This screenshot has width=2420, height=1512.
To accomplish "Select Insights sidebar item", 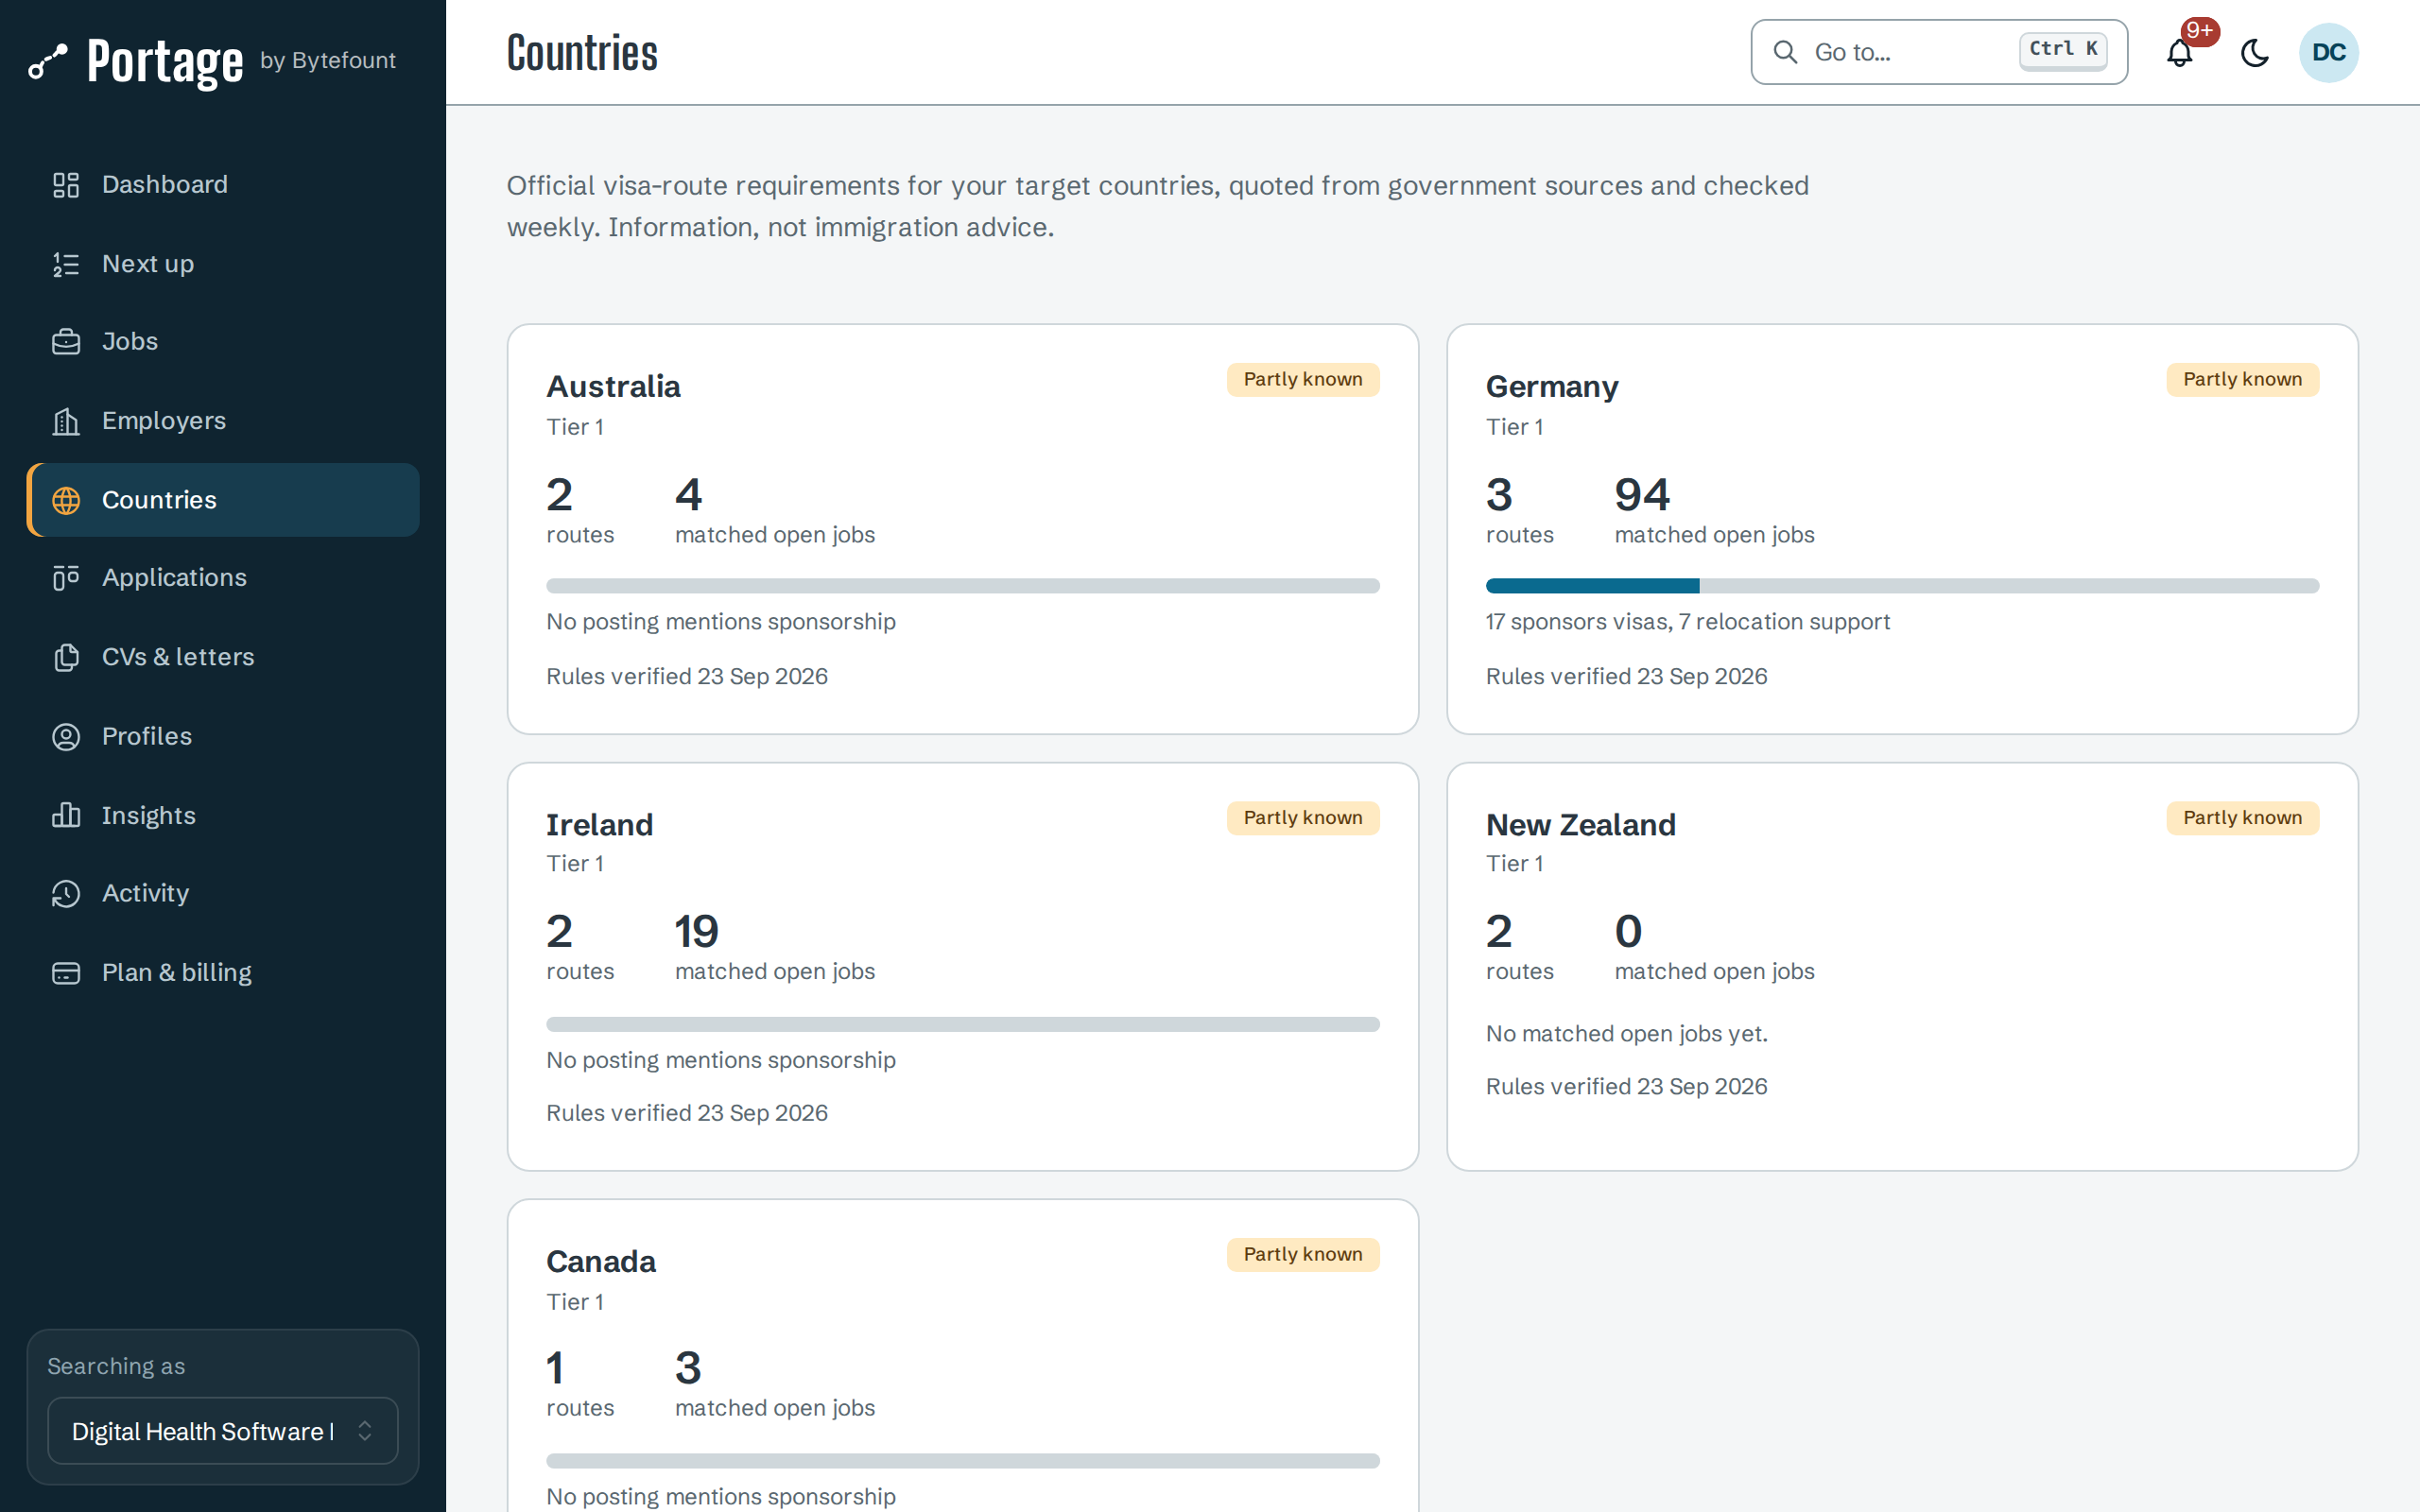I will [x=223, y=815].
